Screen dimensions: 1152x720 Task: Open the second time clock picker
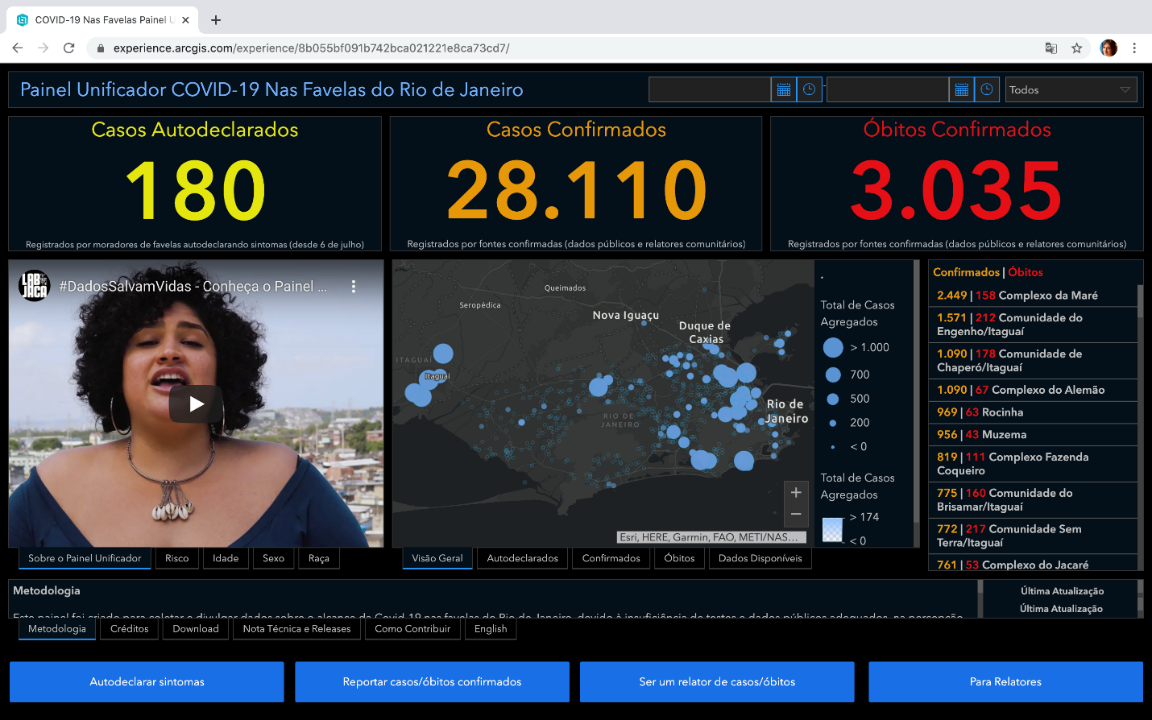pos(987,90)
